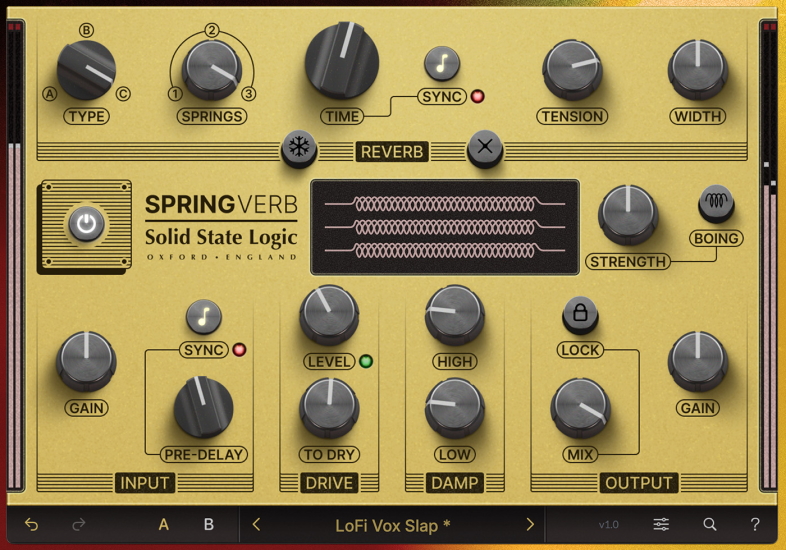The image size is (786, 550).
Task: Click the damp Low knob
Action: pyautogui.click(x=454, y=408)
